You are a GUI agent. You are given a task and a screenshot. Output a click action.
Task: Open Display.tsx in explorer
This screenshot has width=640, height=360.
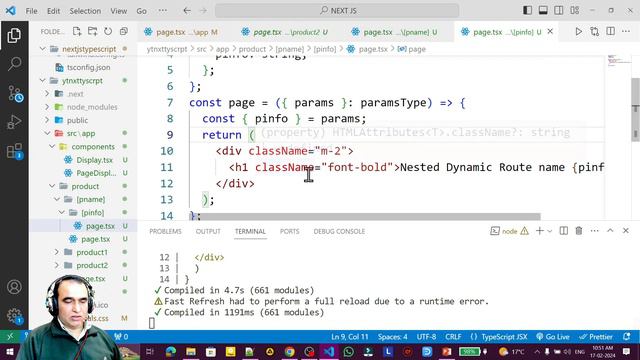95,160
